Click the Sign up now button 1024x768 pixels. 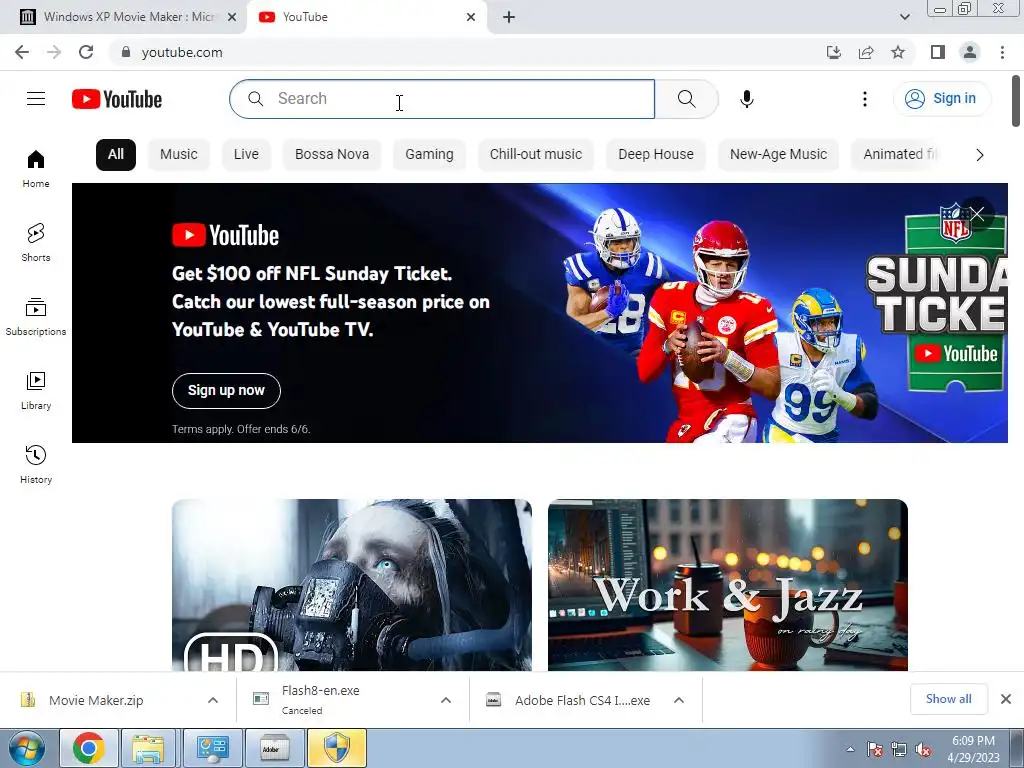pyautogui.click(x=226, y=391)
